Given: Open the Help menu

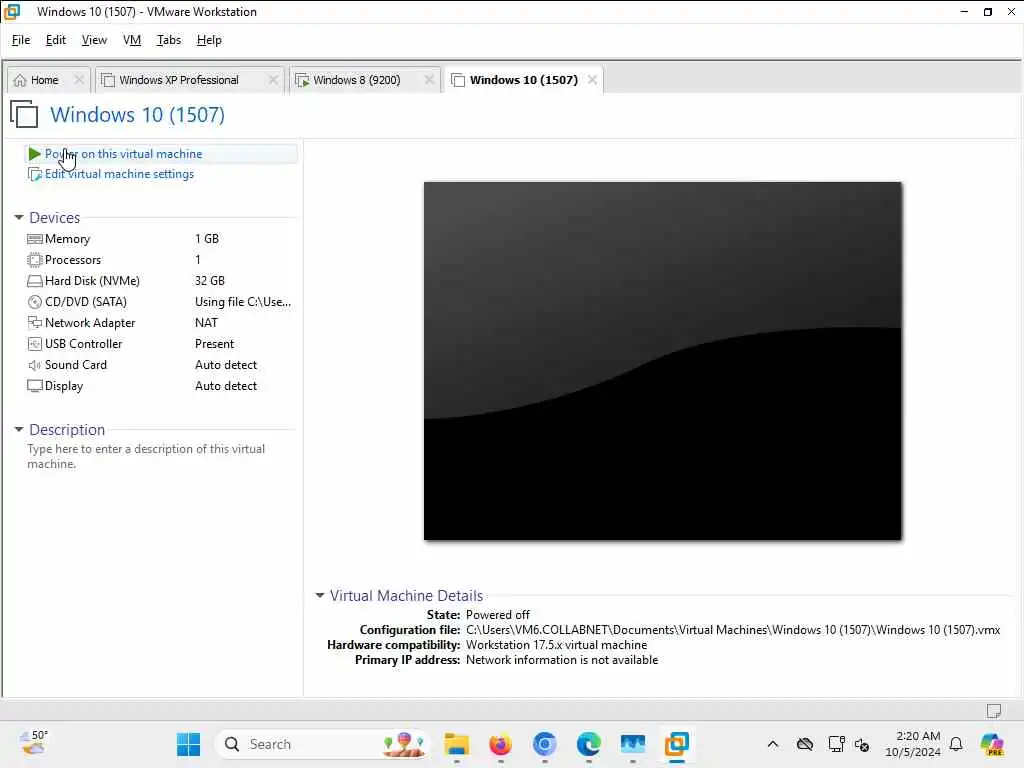Looking at the screenshot, I should point(209,40).
